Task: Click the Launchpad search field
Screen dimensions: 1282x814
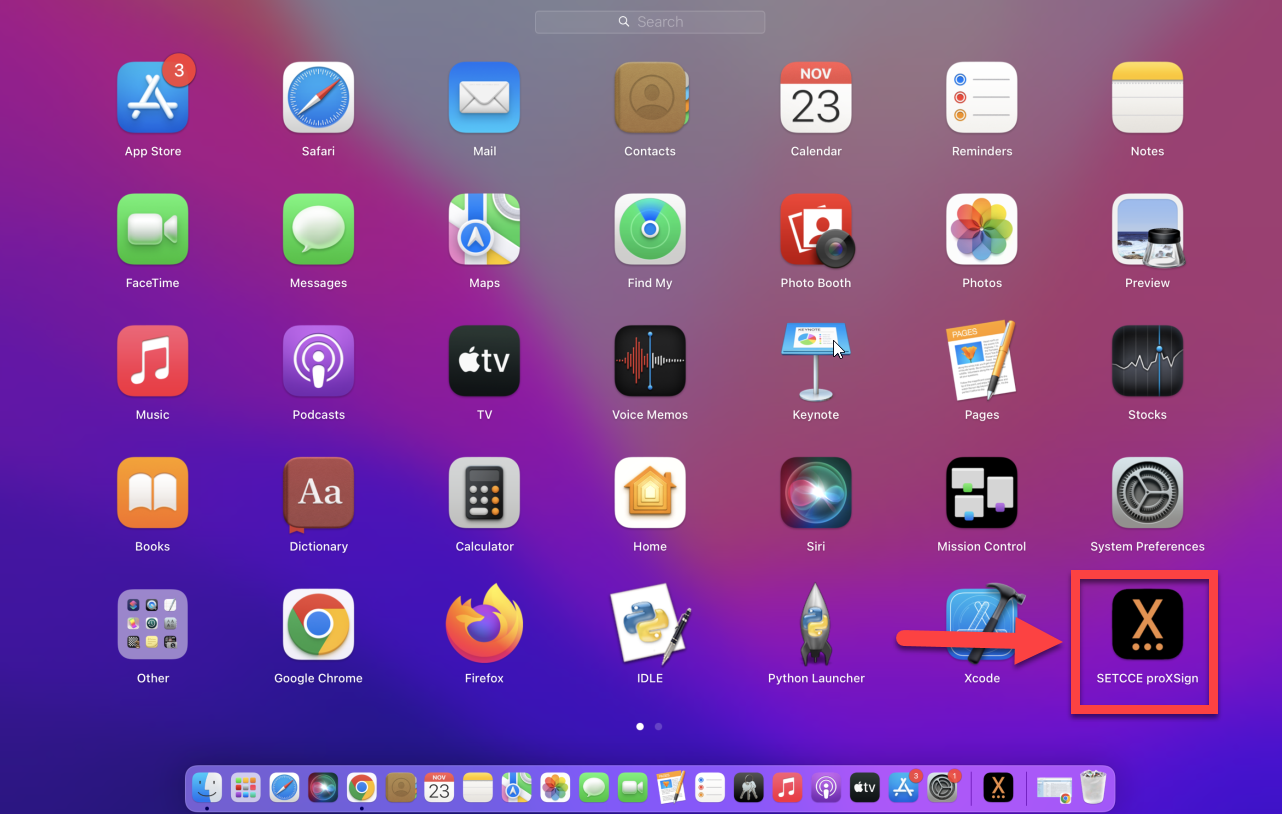Action: click(x=650, y=22)
